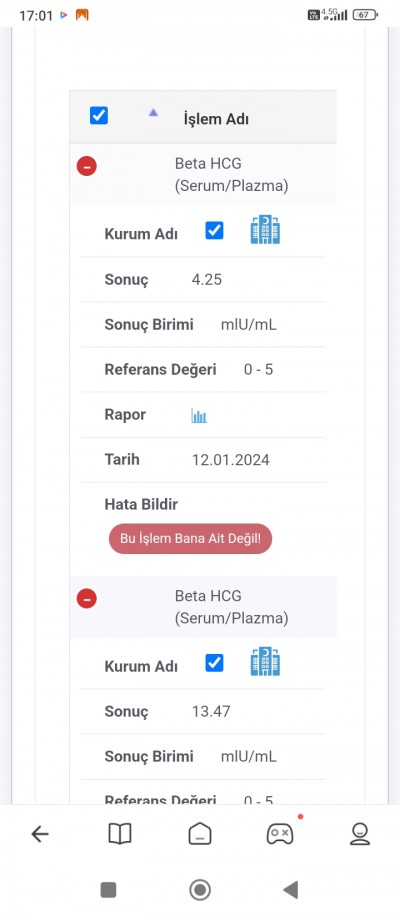Open the profile face icon
Image resolution: width=400 pixels, height=916 pixels.
point(360,834)
